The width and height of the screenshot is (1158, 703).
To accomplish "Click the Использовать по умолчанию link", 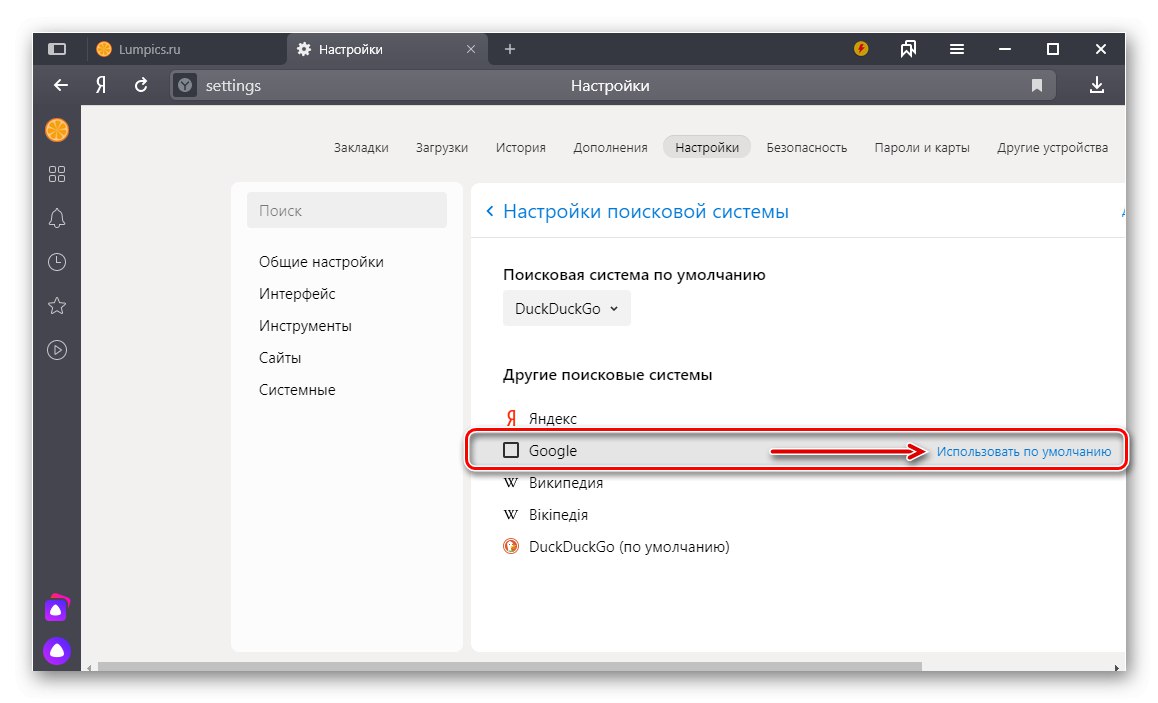I will 1023,451.
